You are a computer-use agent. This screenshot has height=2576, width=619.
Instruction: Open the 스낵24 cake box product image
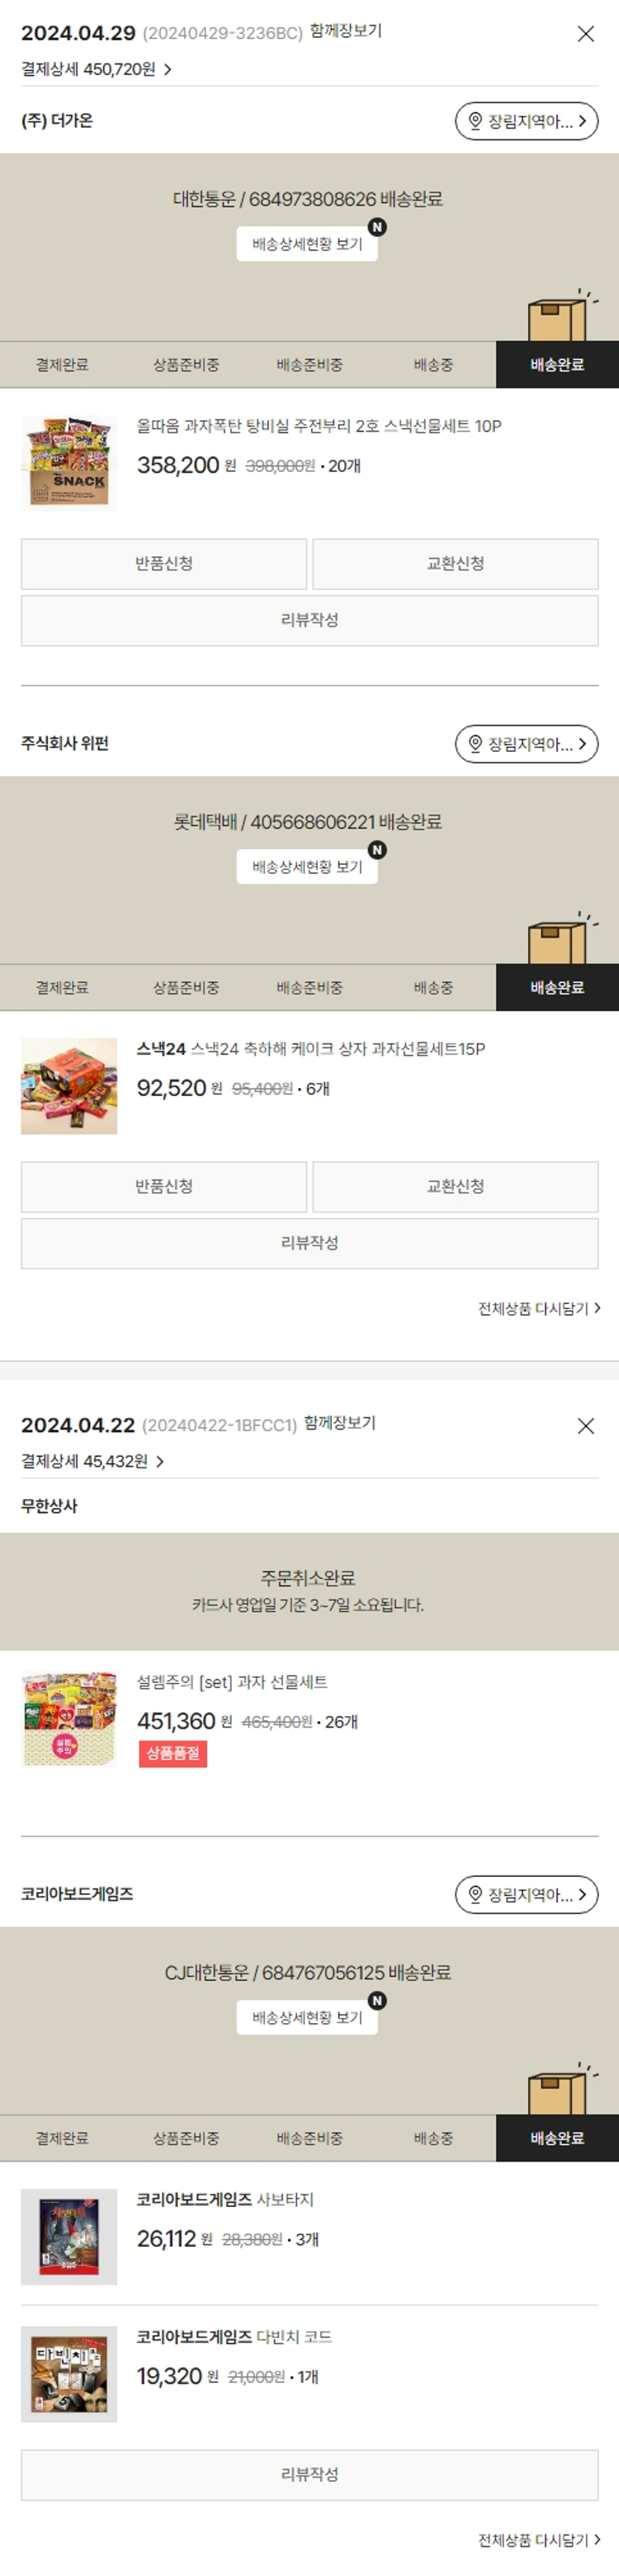click(x=69, y=1087)
